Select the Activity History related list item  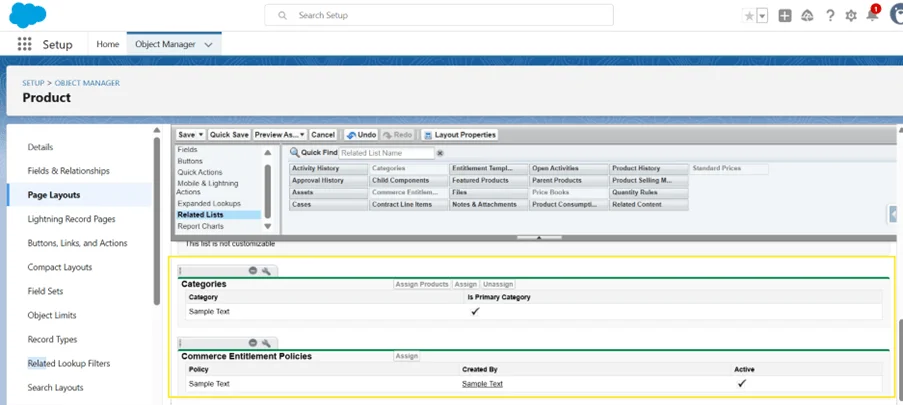(x=328, y=168)
